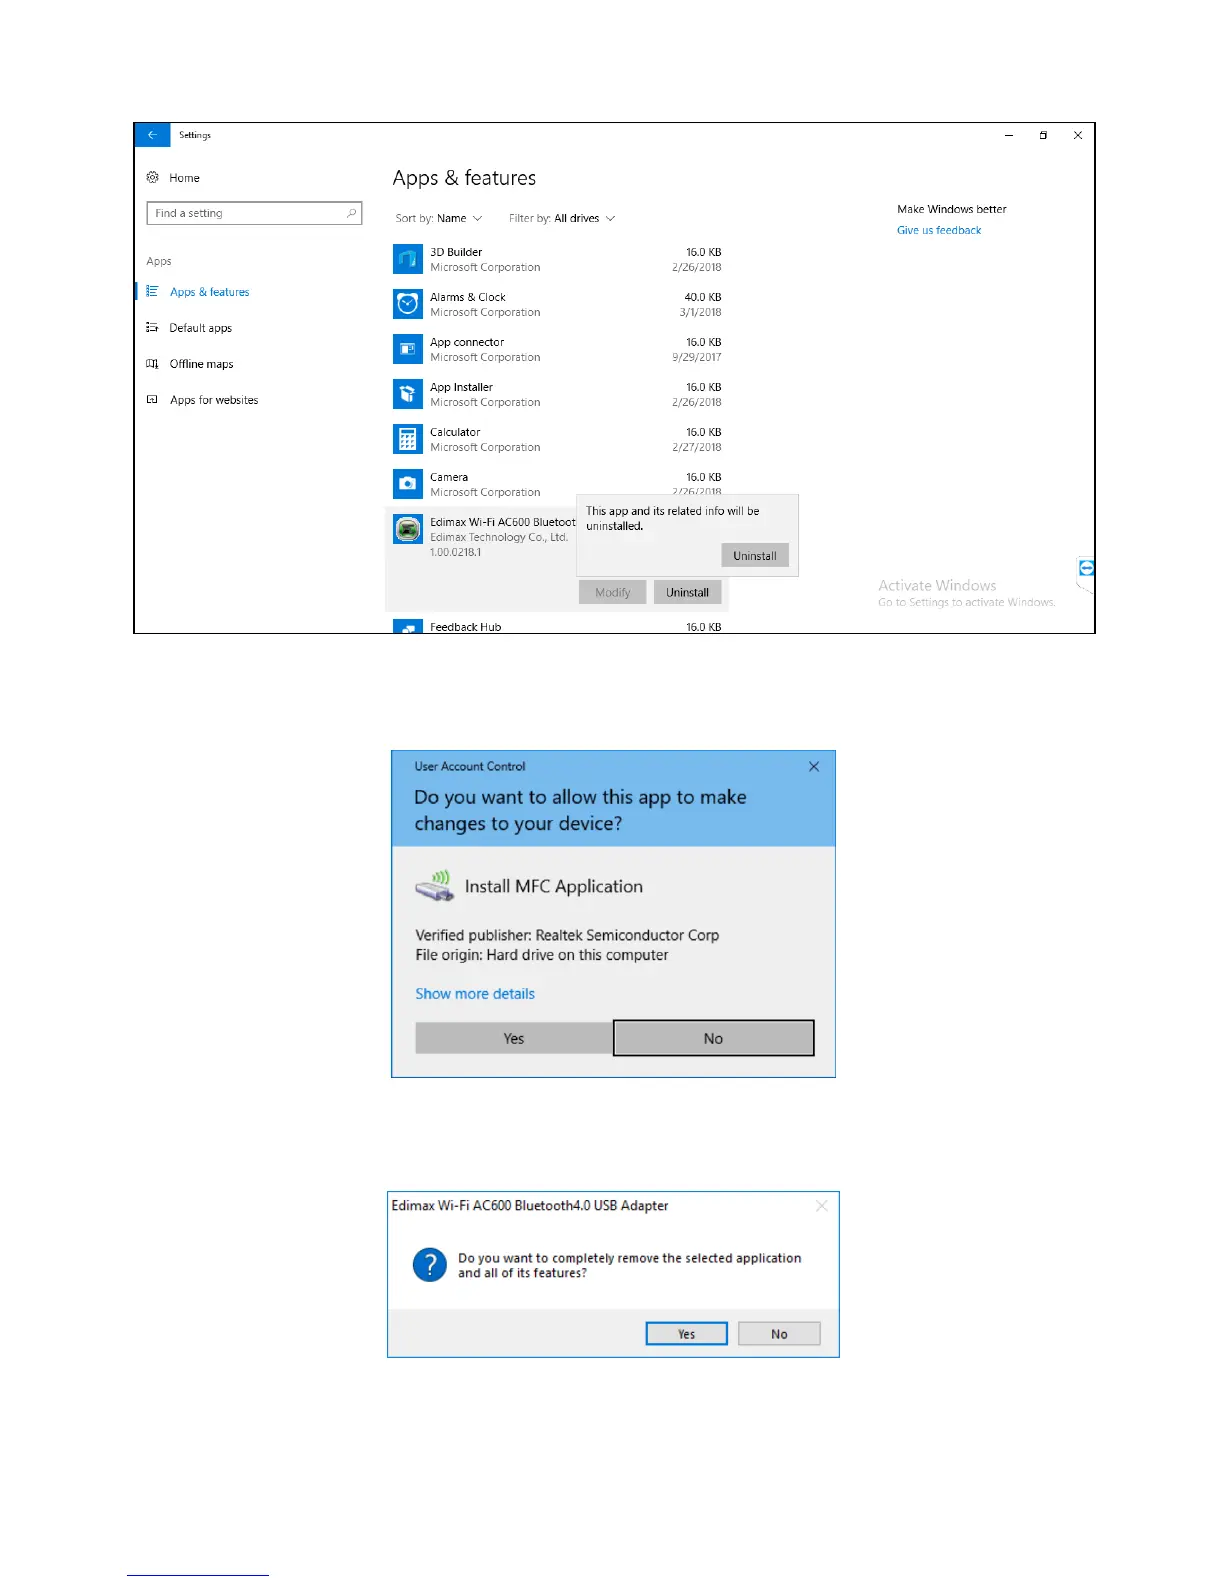Viewport: 1224px width, 1584px height.
Task: Select Edimax Wi-Fi AC600 Bluetooth entry name
Action: (503, 522)
